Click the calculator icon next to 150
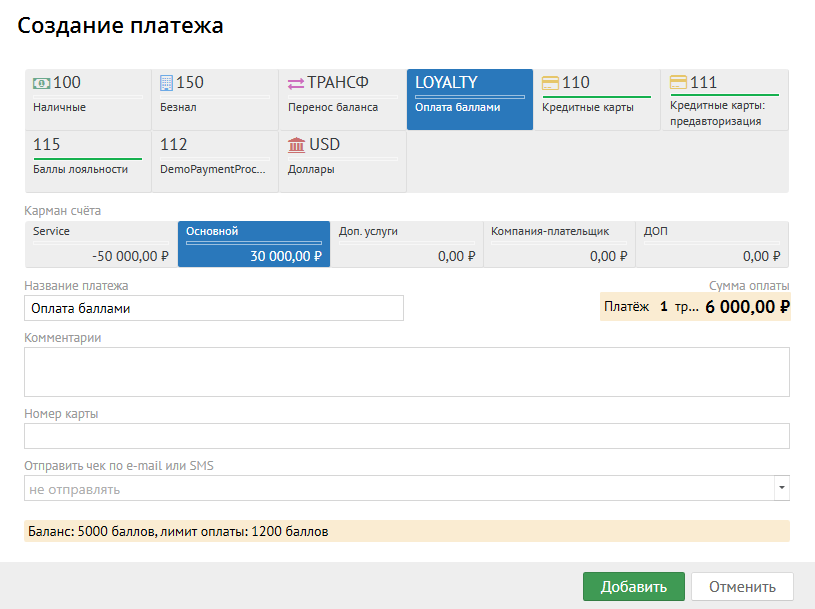The height and width of the screenshot is (609, 815). pos(166,83)
